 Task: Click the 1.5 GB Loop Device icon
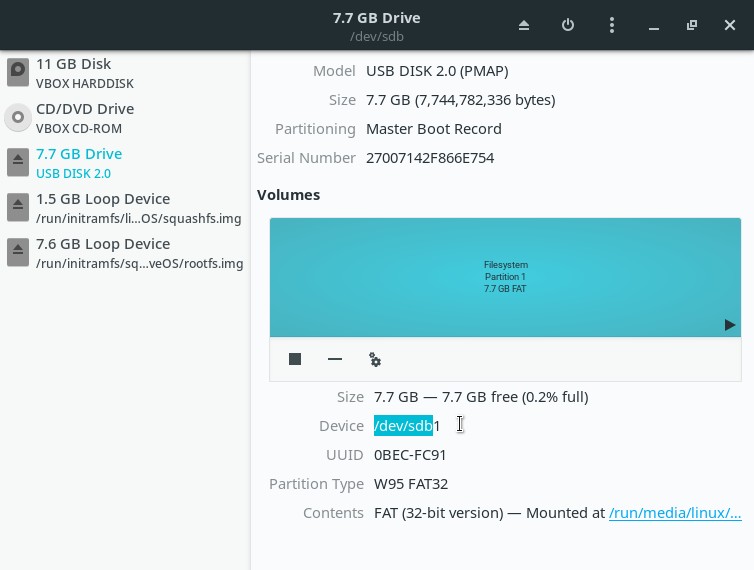(x=18, y=208)
